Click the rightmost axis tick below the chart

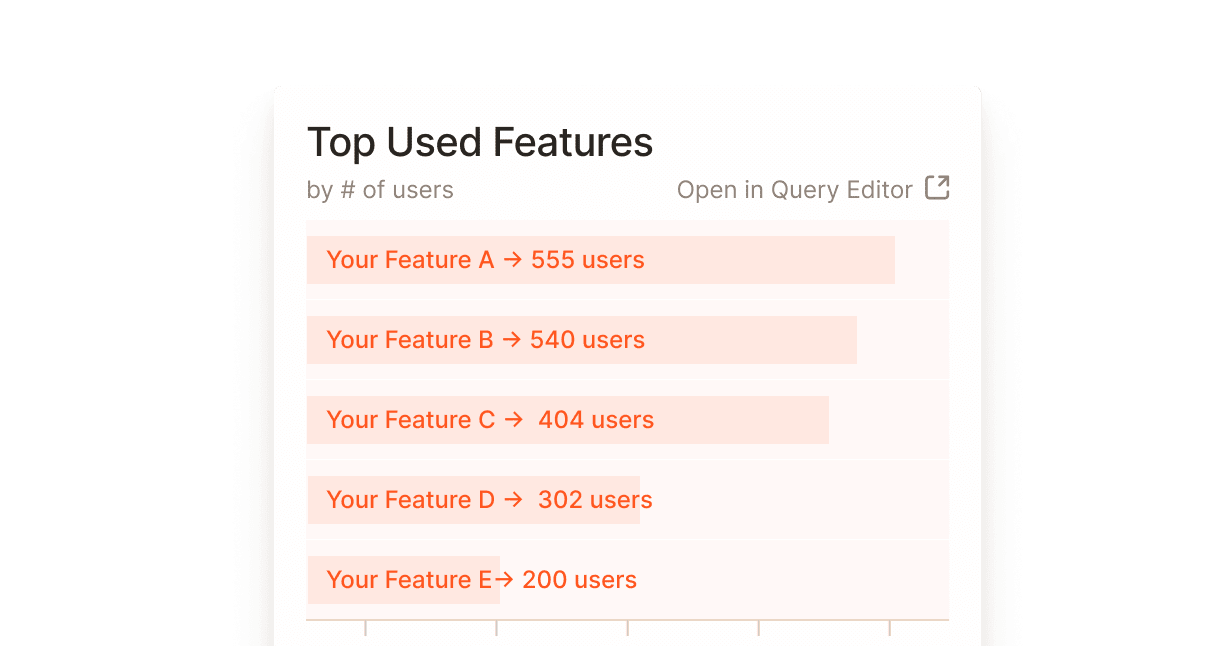tap(890, 628)
